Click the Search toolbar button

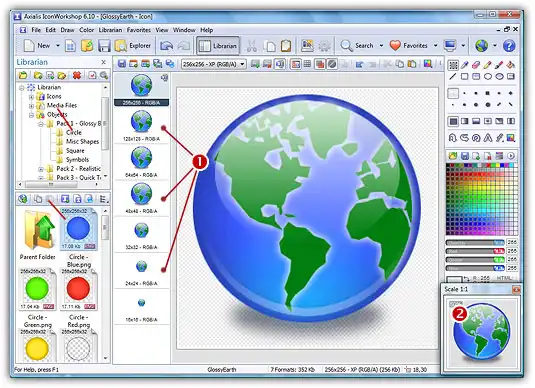point(357,45)
